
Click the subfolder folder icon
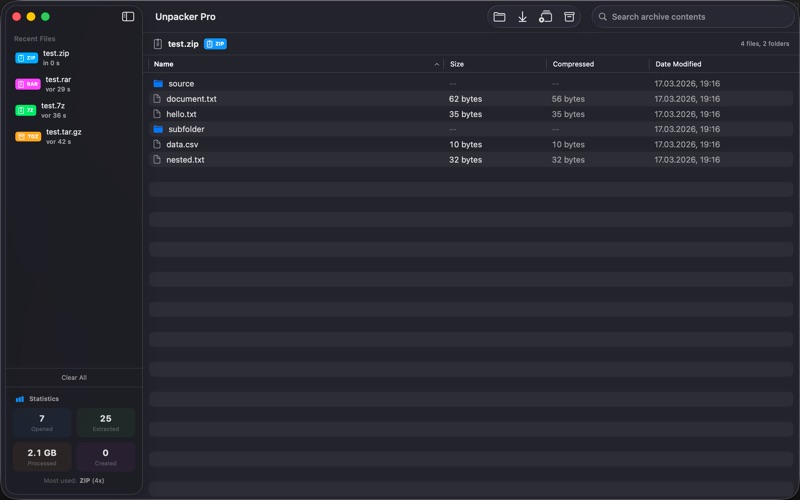click(158, 129)
